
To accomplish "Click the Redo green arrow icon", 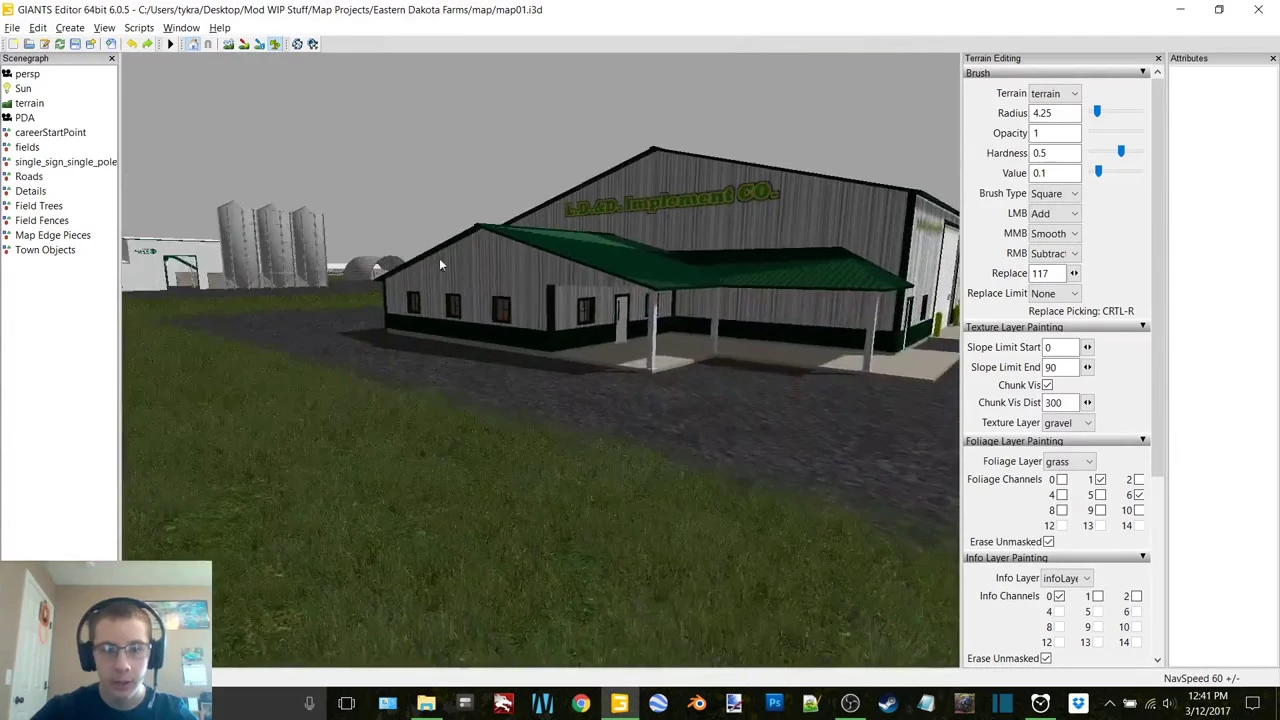I will point(147,44).
